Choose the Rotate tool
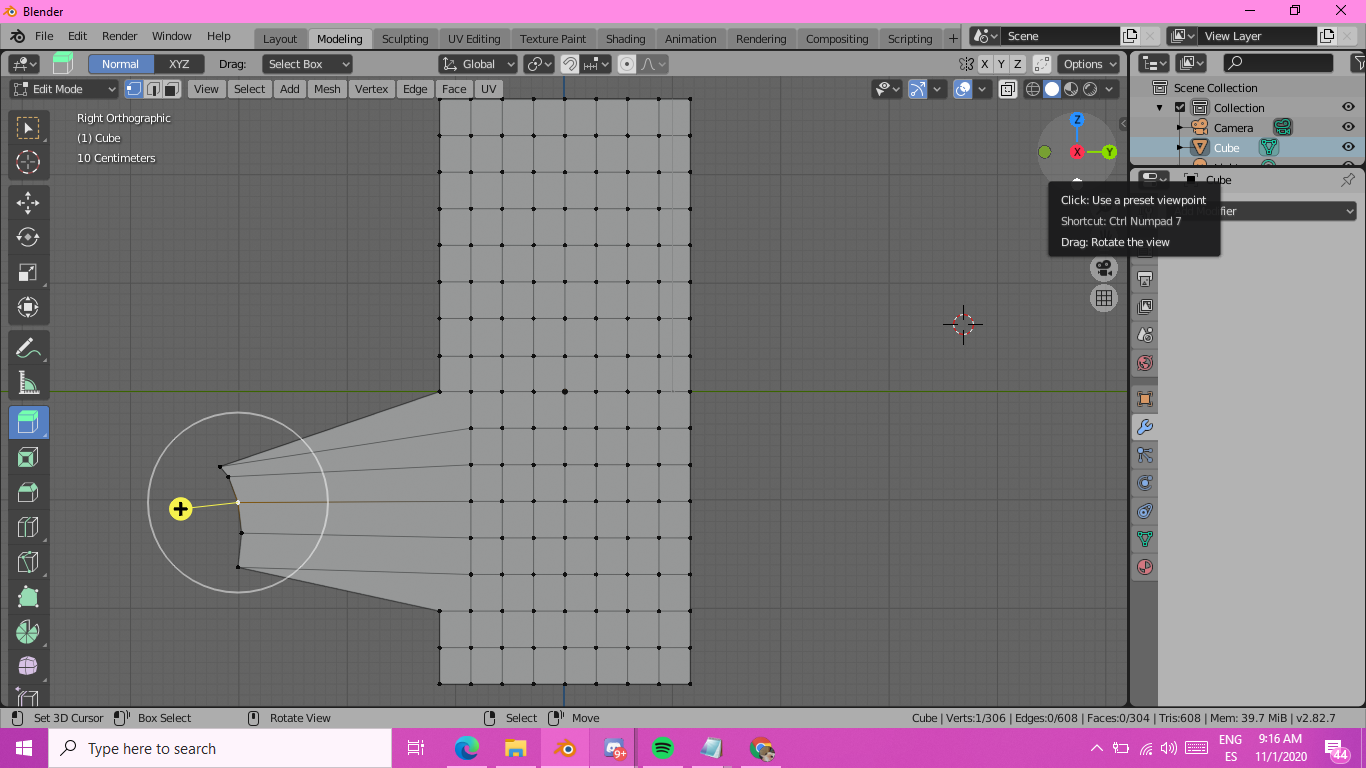 click(28, 237)
